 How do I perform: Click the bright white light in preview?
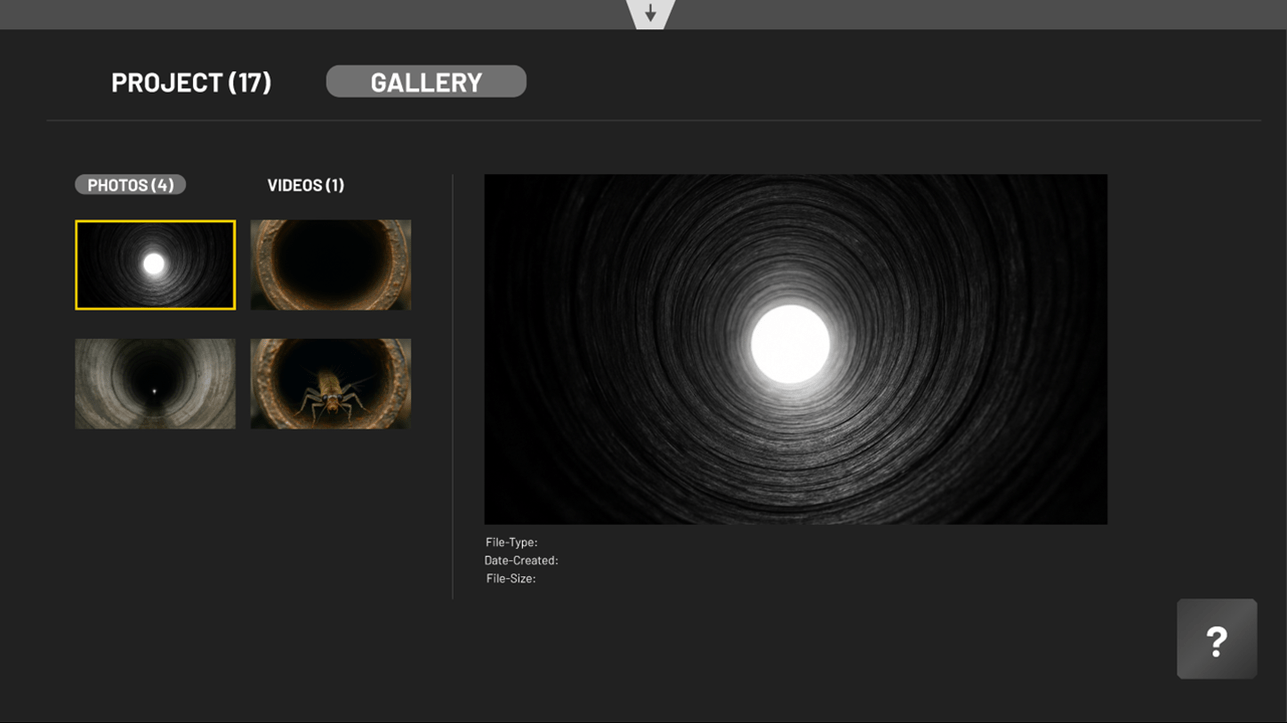pos(790,343)
